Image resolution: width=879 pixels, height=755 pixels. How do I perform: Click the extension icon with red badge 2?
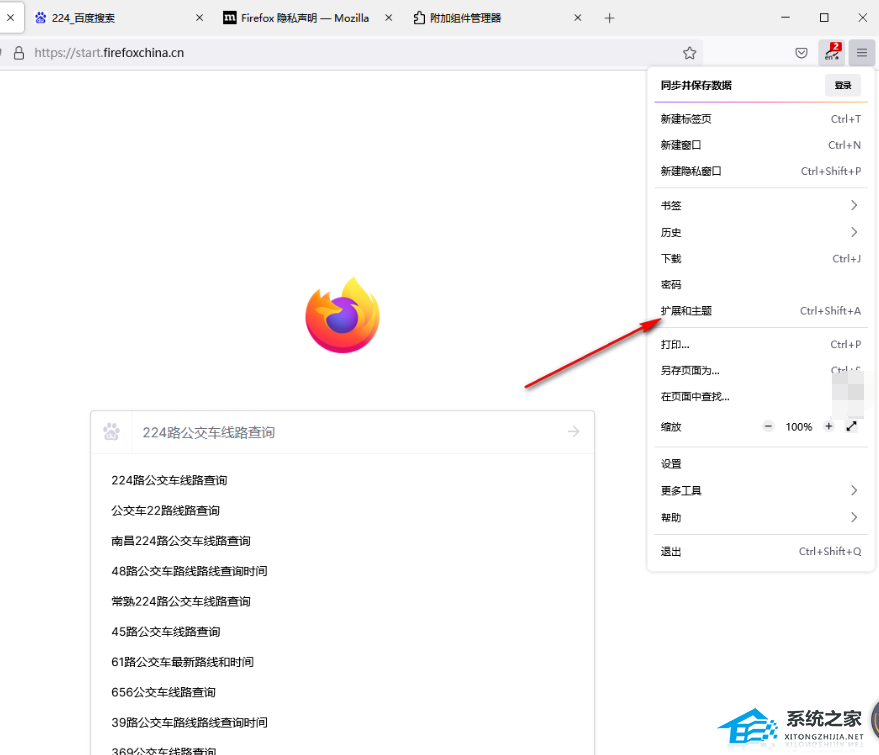[832, 53]
